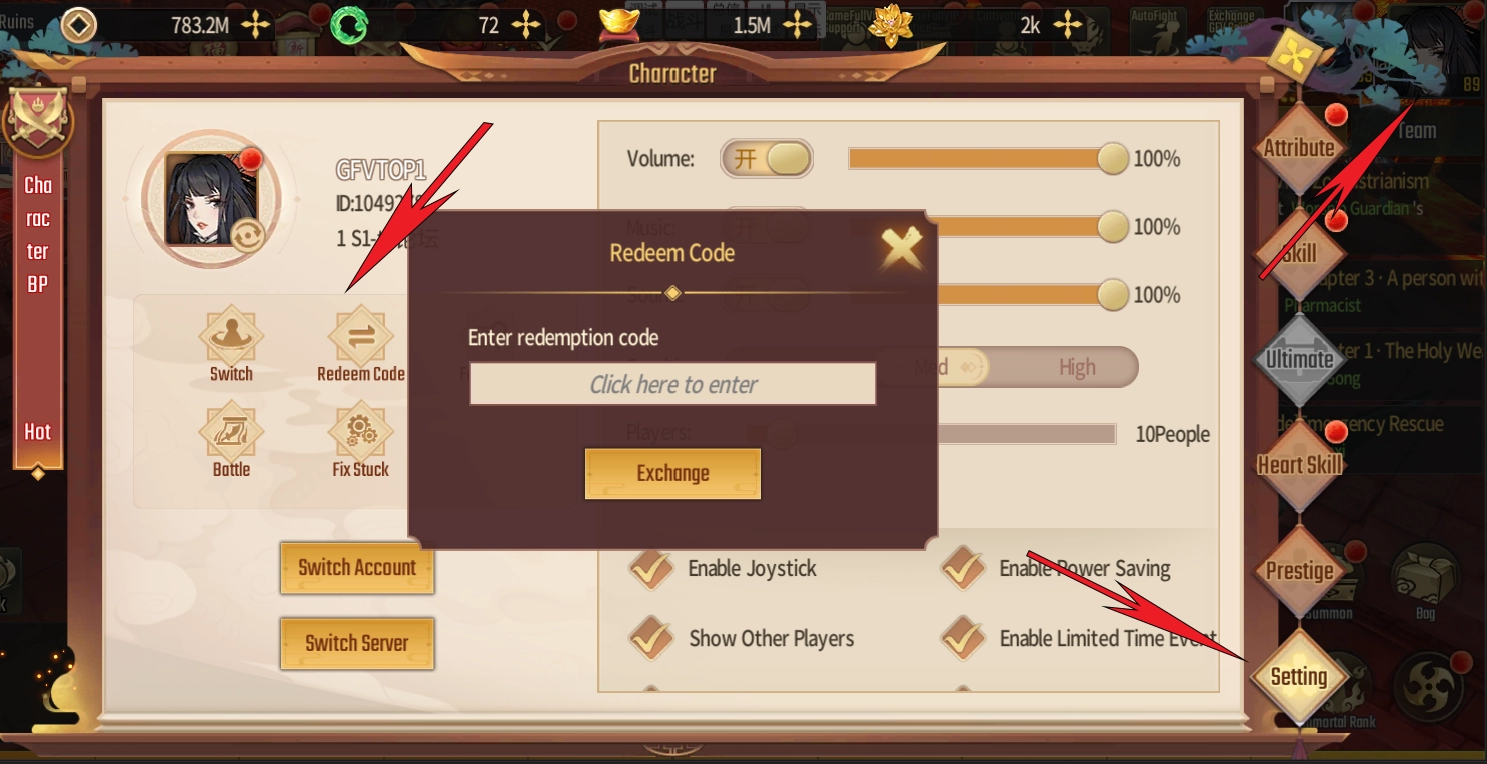Switch to the Heart Skill tab
Screen dimensions: 1487x764
pyautogui.click(x=1299, y=465)
